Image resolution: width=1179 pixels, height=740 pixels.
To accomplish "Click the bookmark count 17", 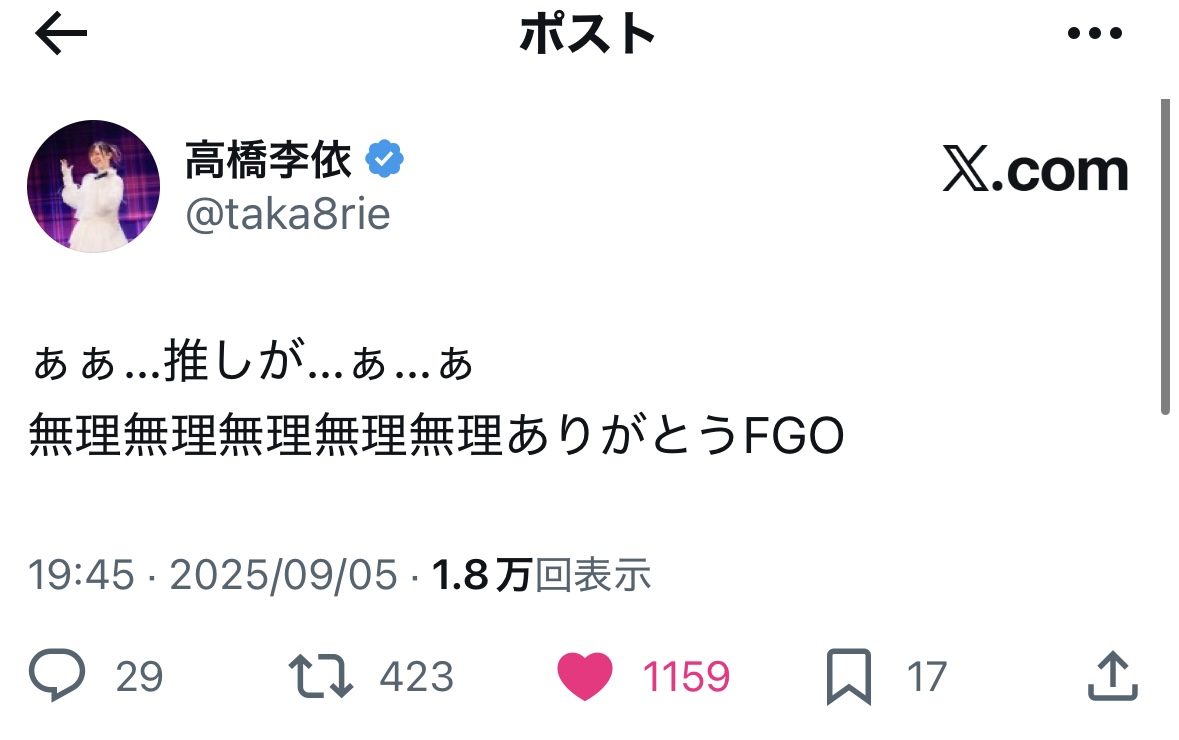I will tap(926, 678).
